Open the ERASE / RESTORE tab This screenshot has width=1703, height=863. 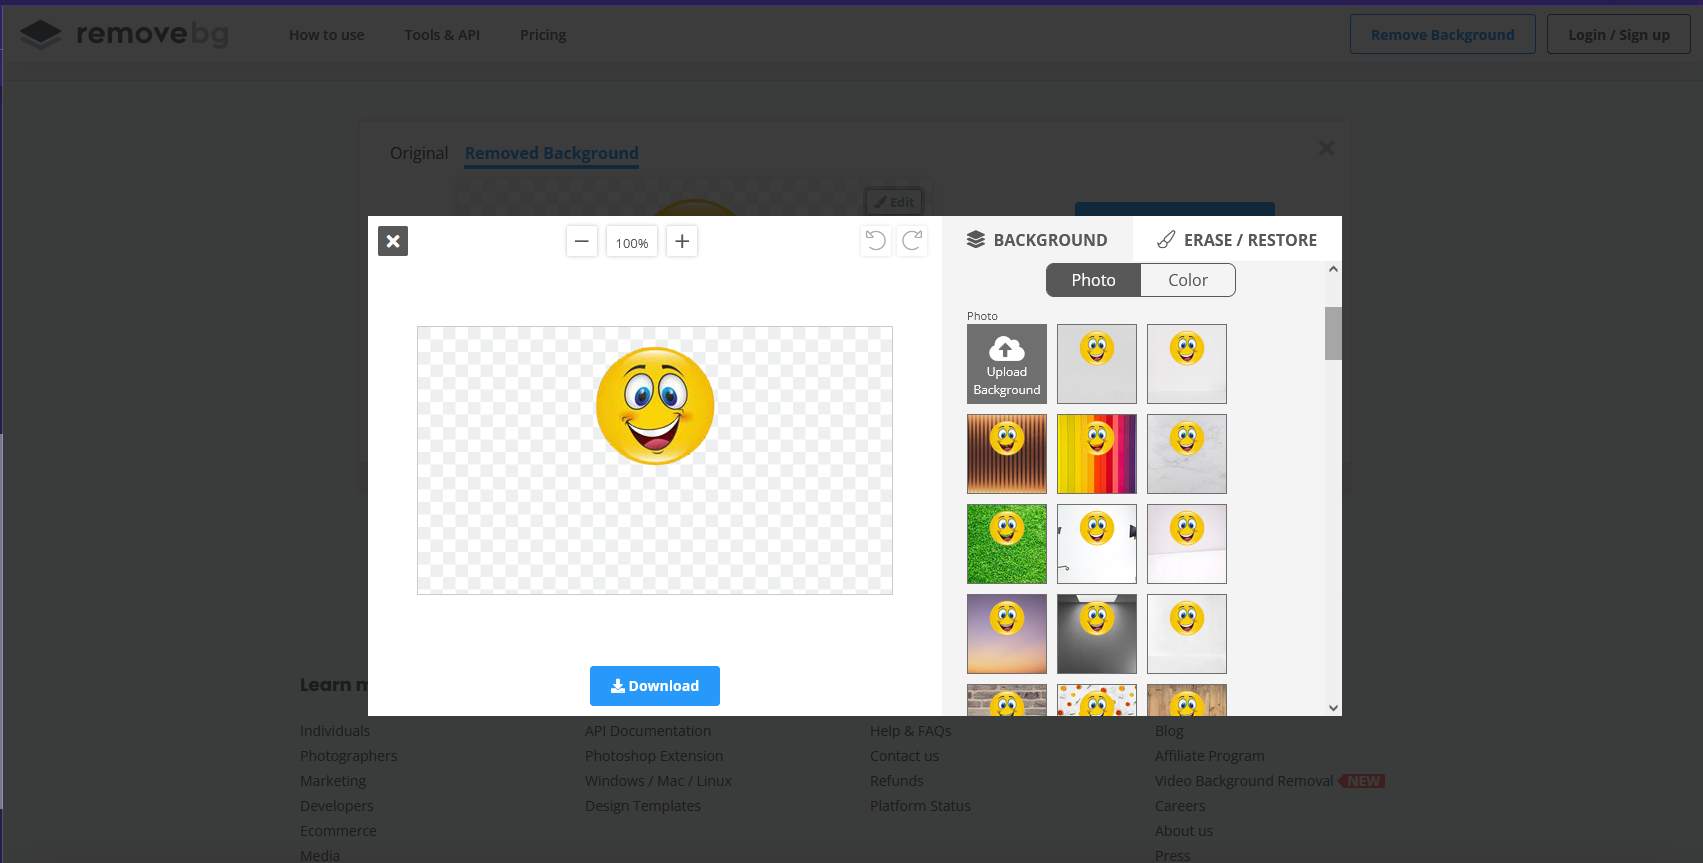[1237, 240]
